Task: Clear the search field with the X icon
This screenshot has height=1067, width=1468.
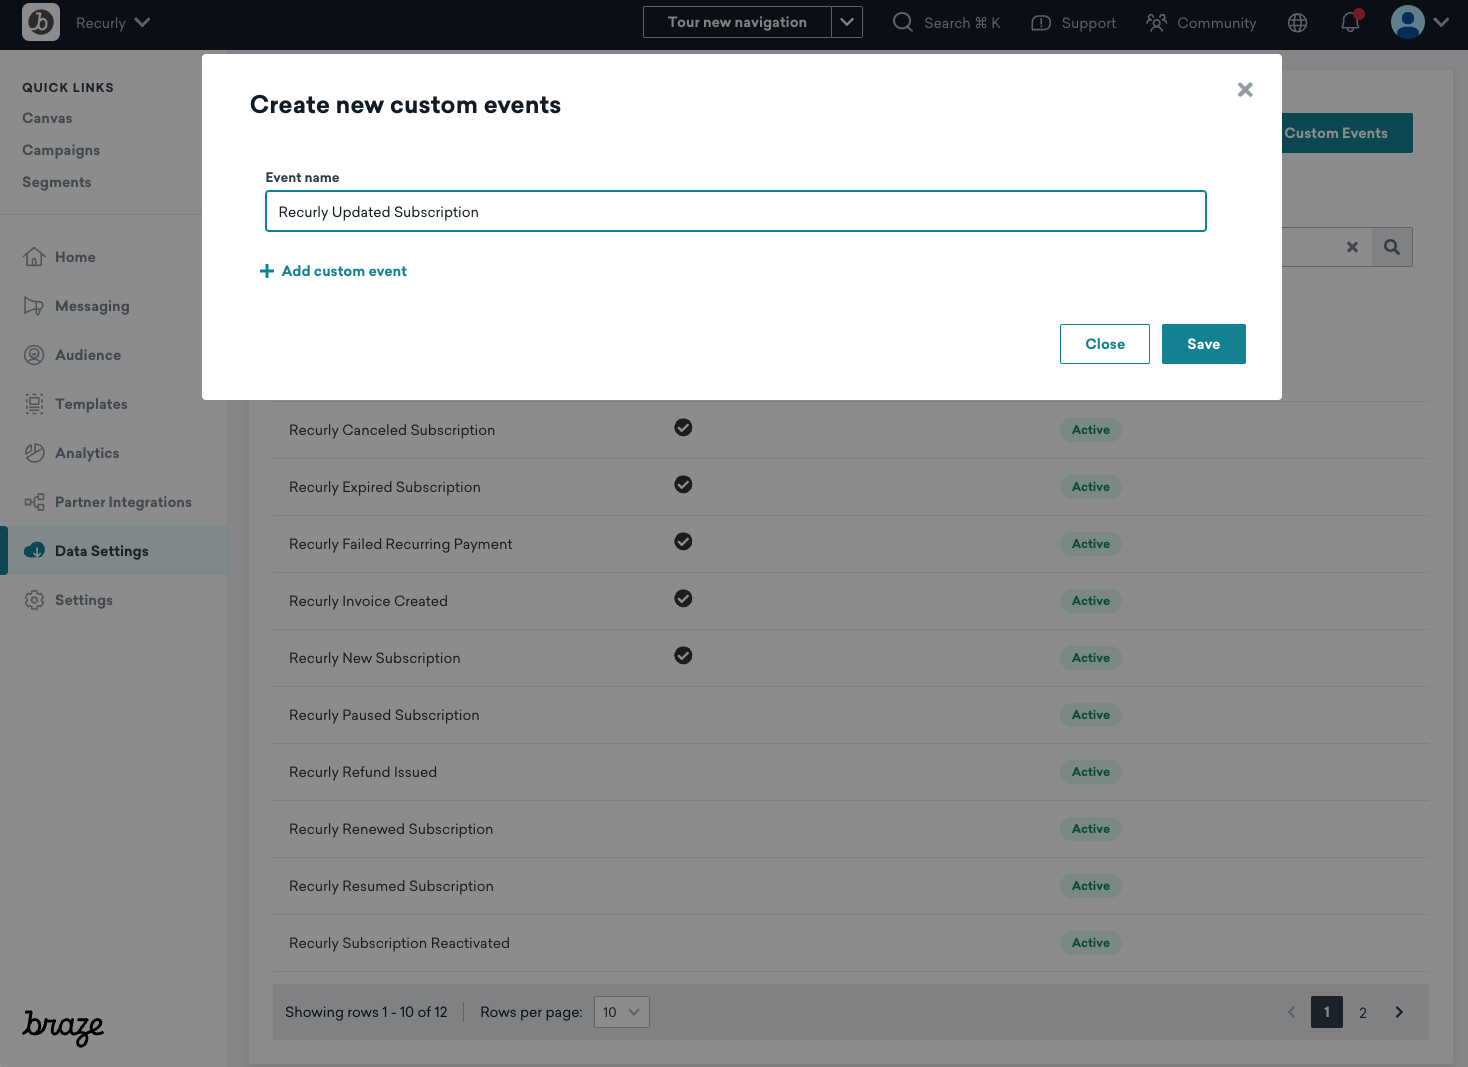Action: (1352, 247)
